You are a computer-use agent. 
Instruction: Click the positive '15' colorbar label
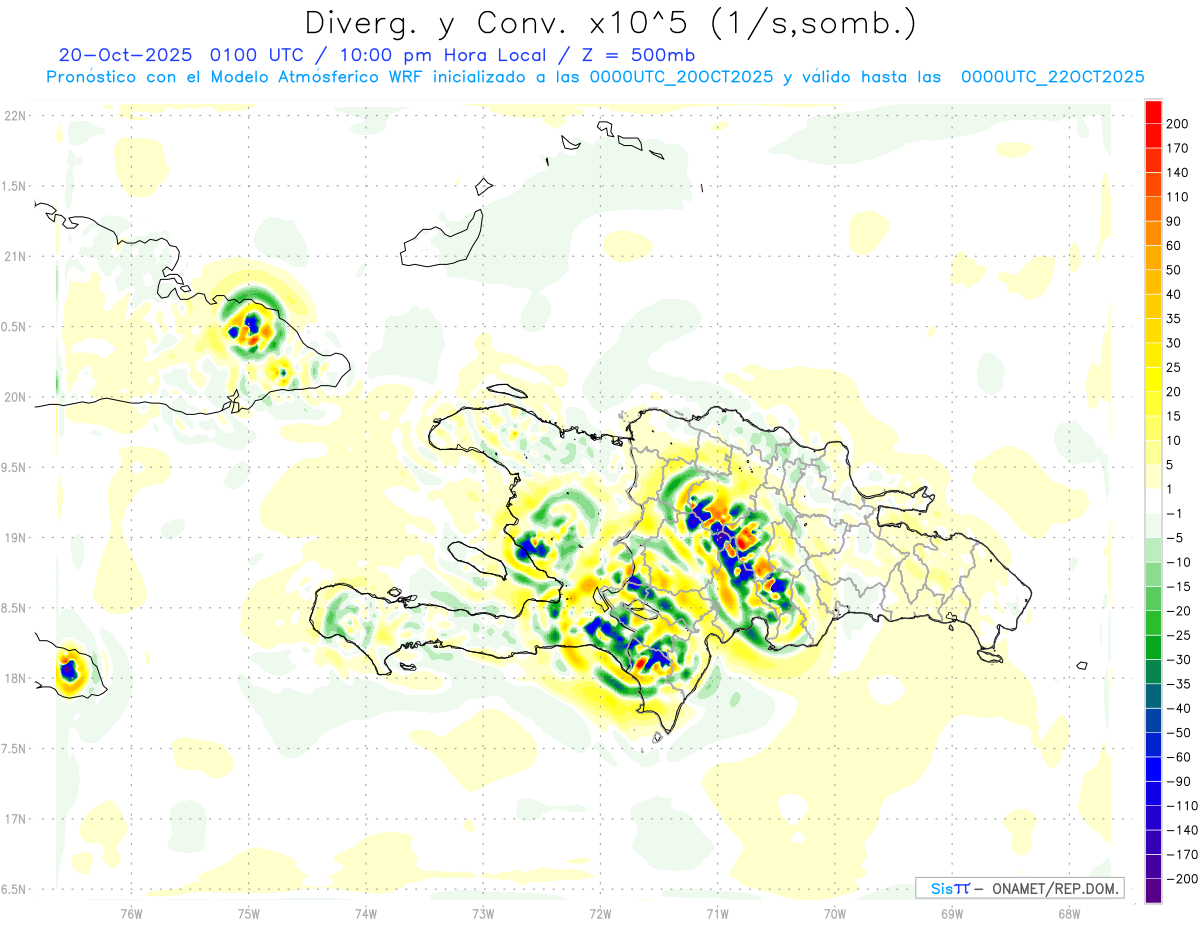pos(1173,416)
